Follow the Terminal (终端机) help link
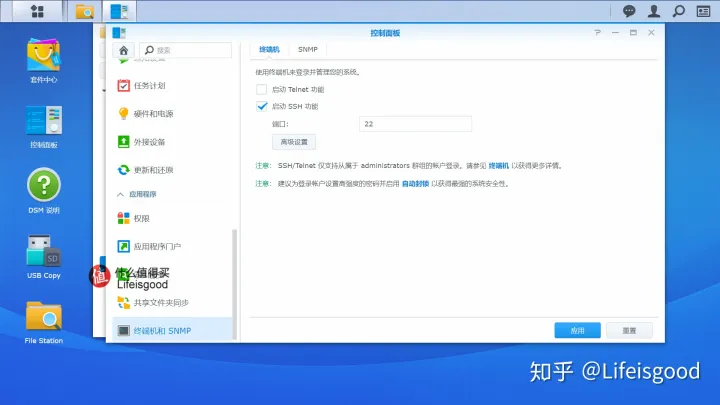Screen dimensions: 720x405 tap(498, 166)
